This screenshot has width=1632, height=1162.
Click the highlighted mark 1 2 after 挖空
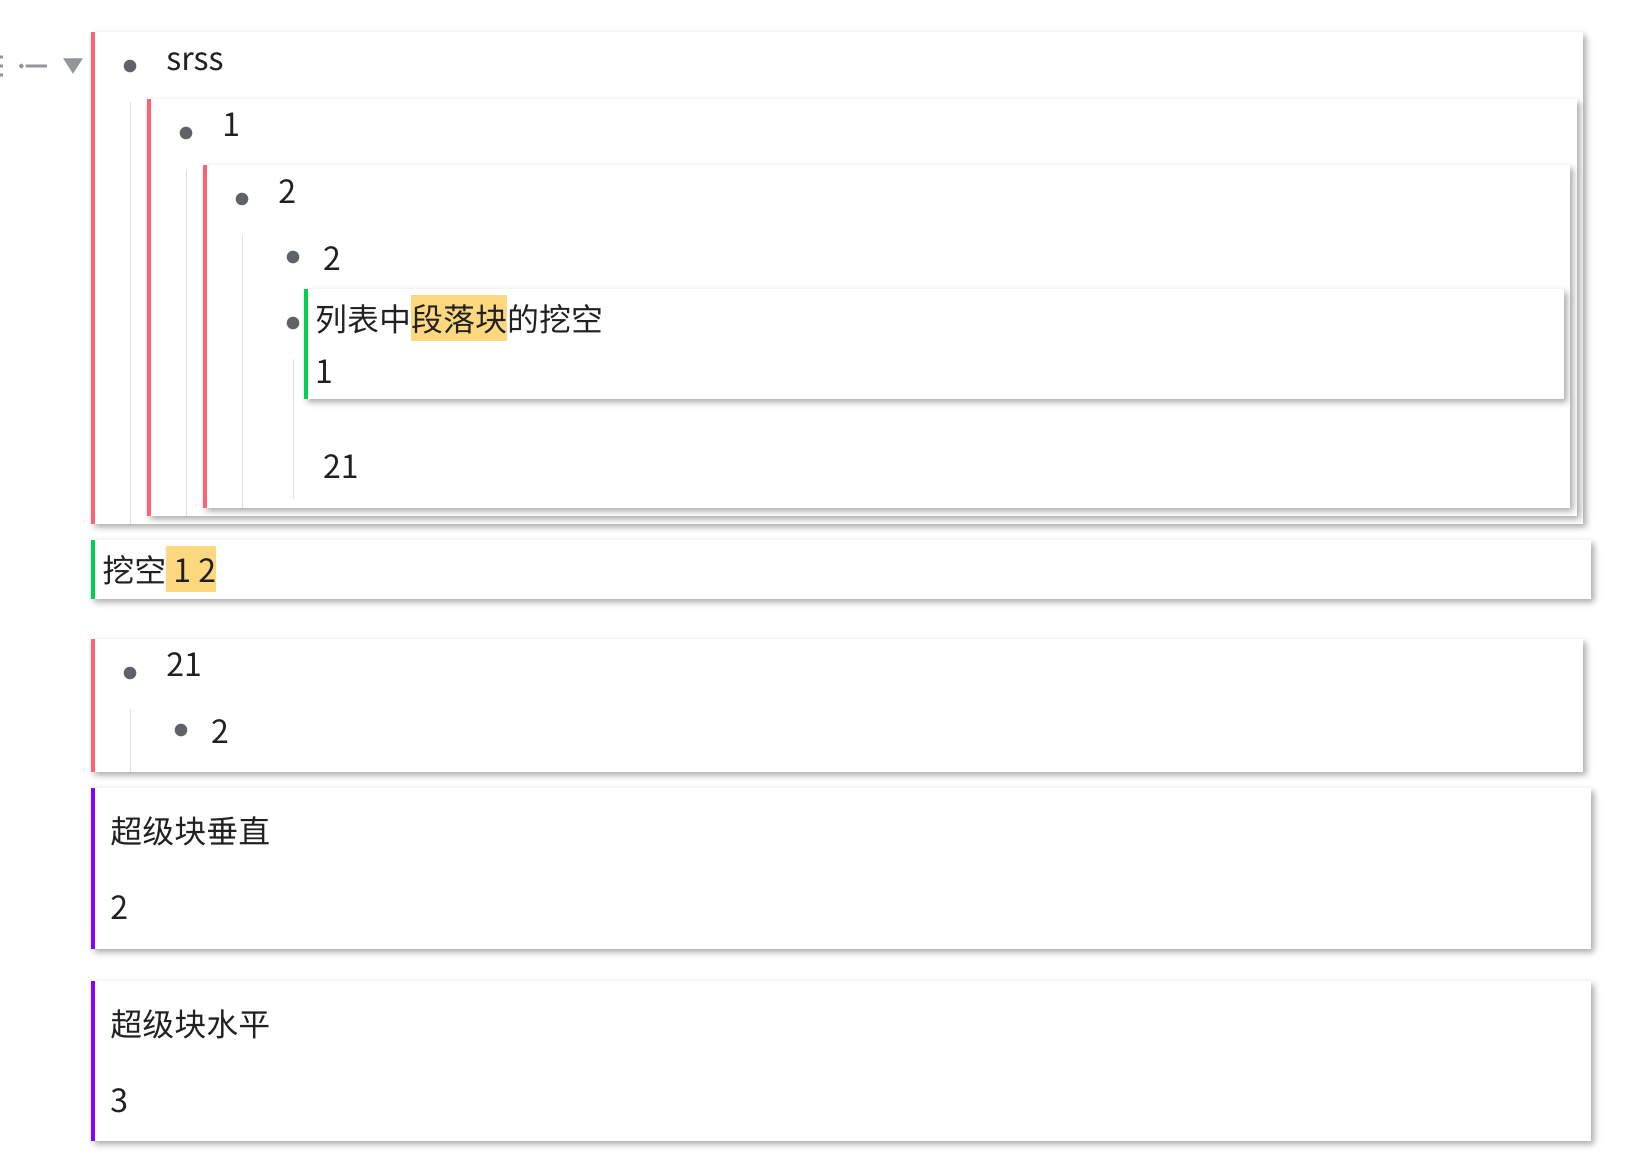click(x=191, y=571)
